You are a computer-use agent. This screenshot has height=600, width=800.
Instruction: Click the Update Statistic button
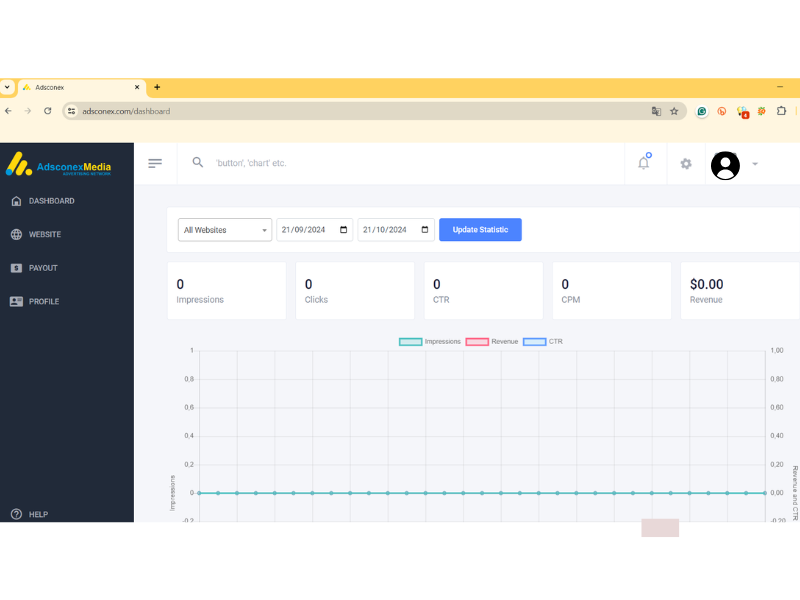[480, 230]
